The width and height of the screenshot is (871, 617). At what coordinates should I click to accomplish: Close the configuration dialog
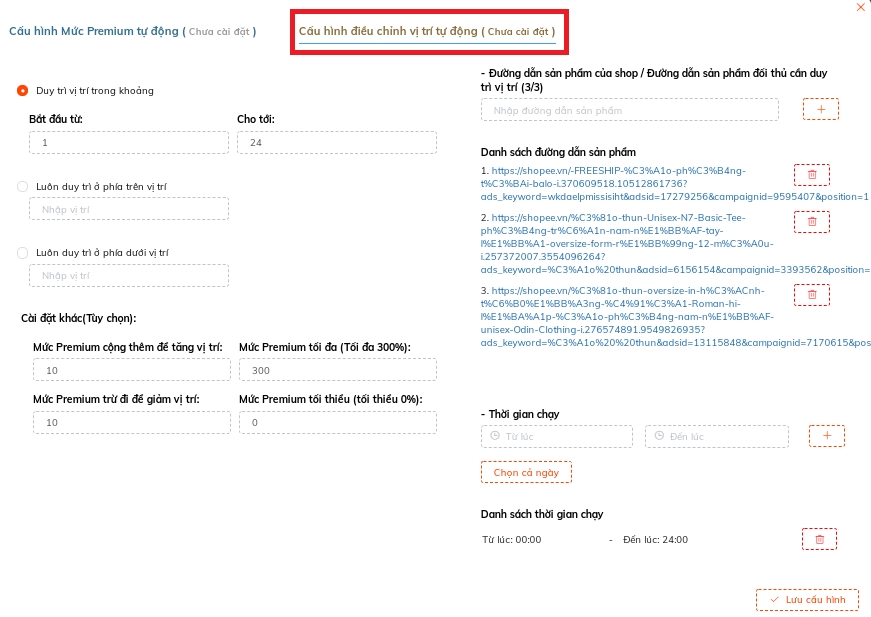point(860,7)
